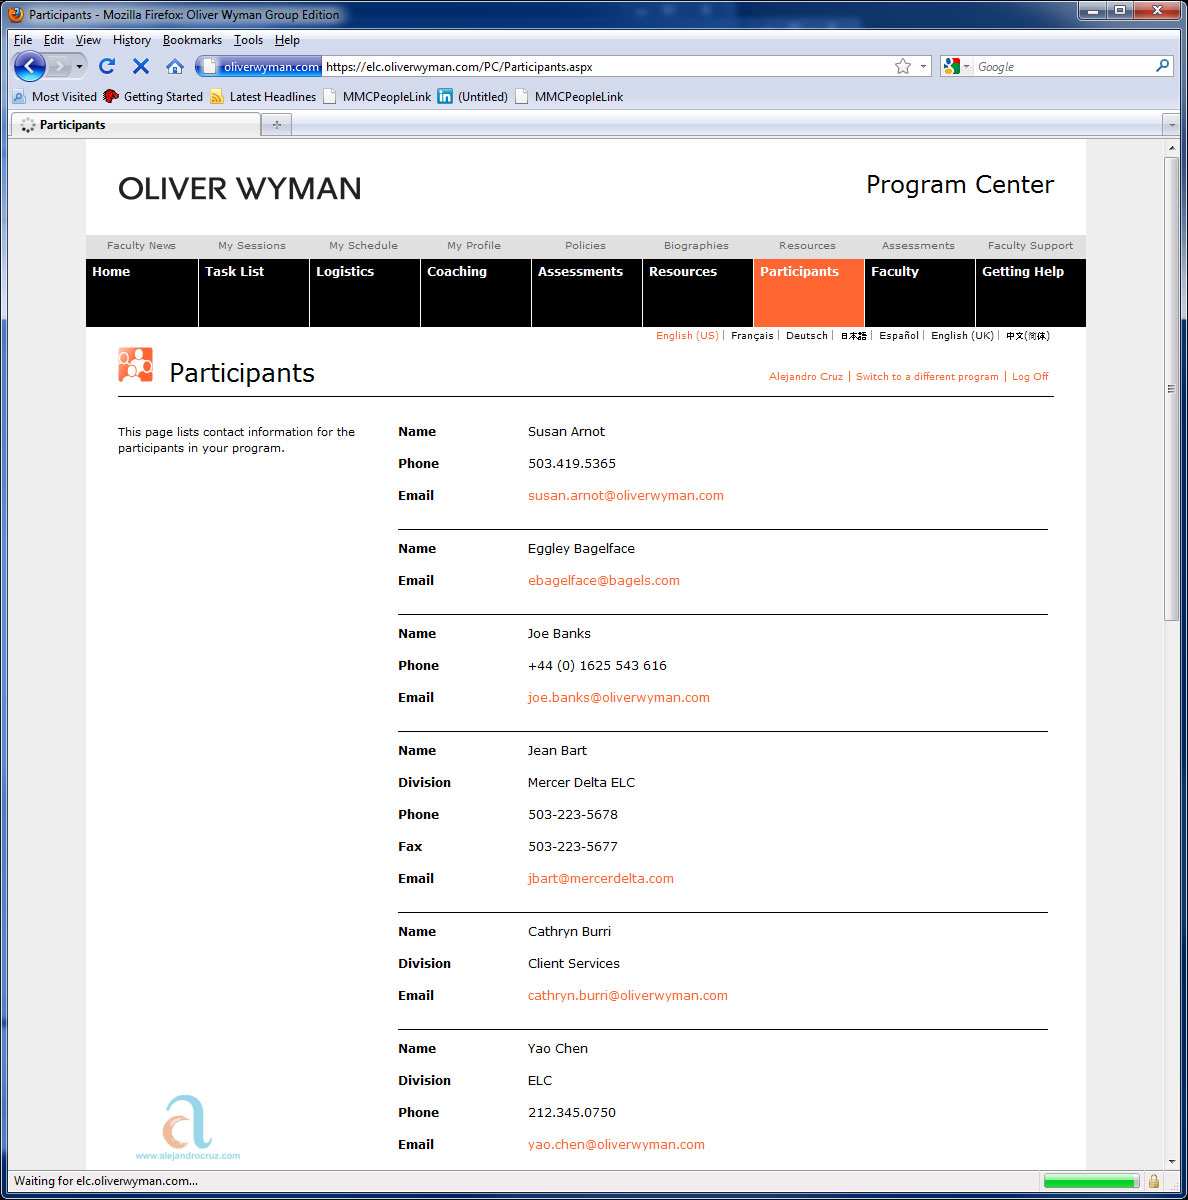
Task: Open the Task List navigation tab
Action: pyautogui.click(x=254, y=293)
